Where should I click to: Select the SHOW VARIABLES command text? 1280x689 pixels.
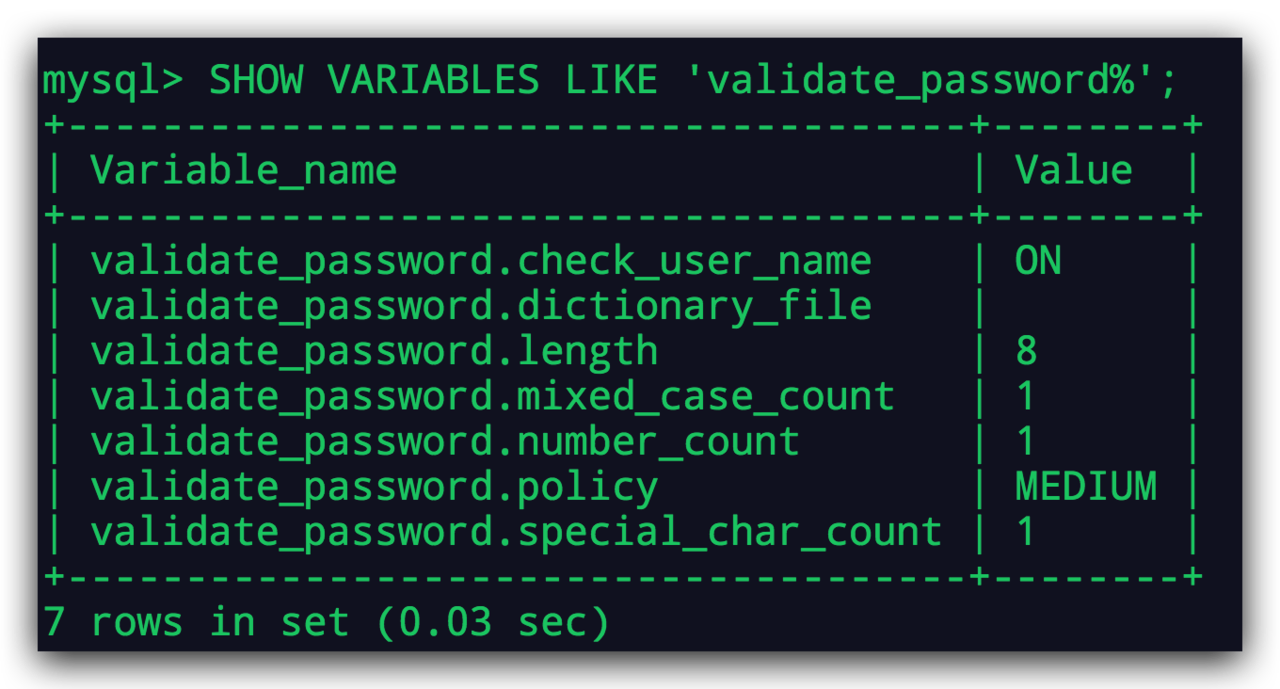(x=373, y=80)
